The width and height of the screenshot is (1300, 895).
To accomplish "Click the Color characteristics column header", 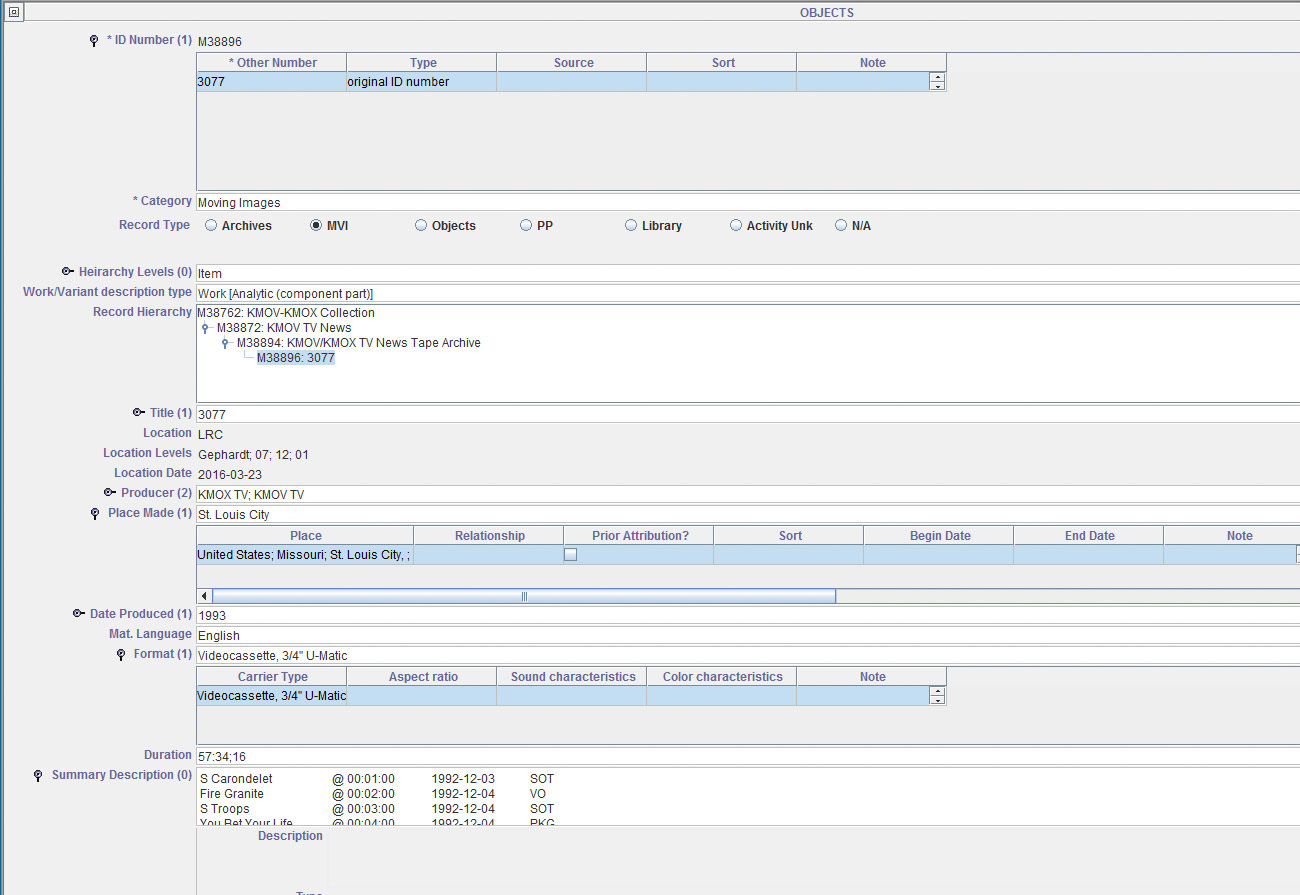I will (x=722, y=677).
